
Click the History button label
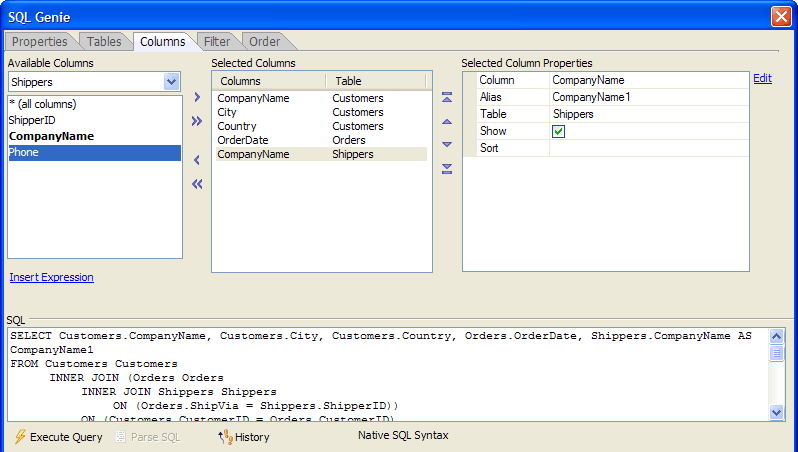(x=252, y=437)
